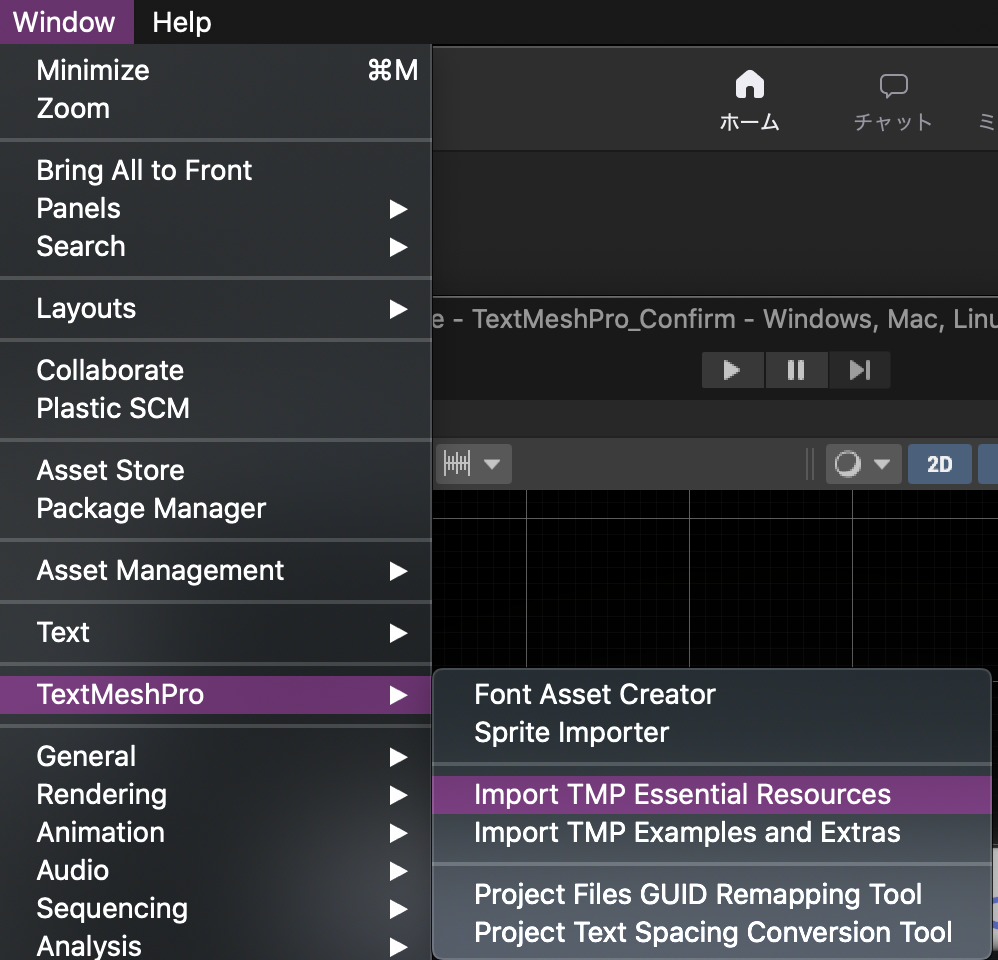Click the home icon tab
Screen dimensions: 998x960
[749, 100]
